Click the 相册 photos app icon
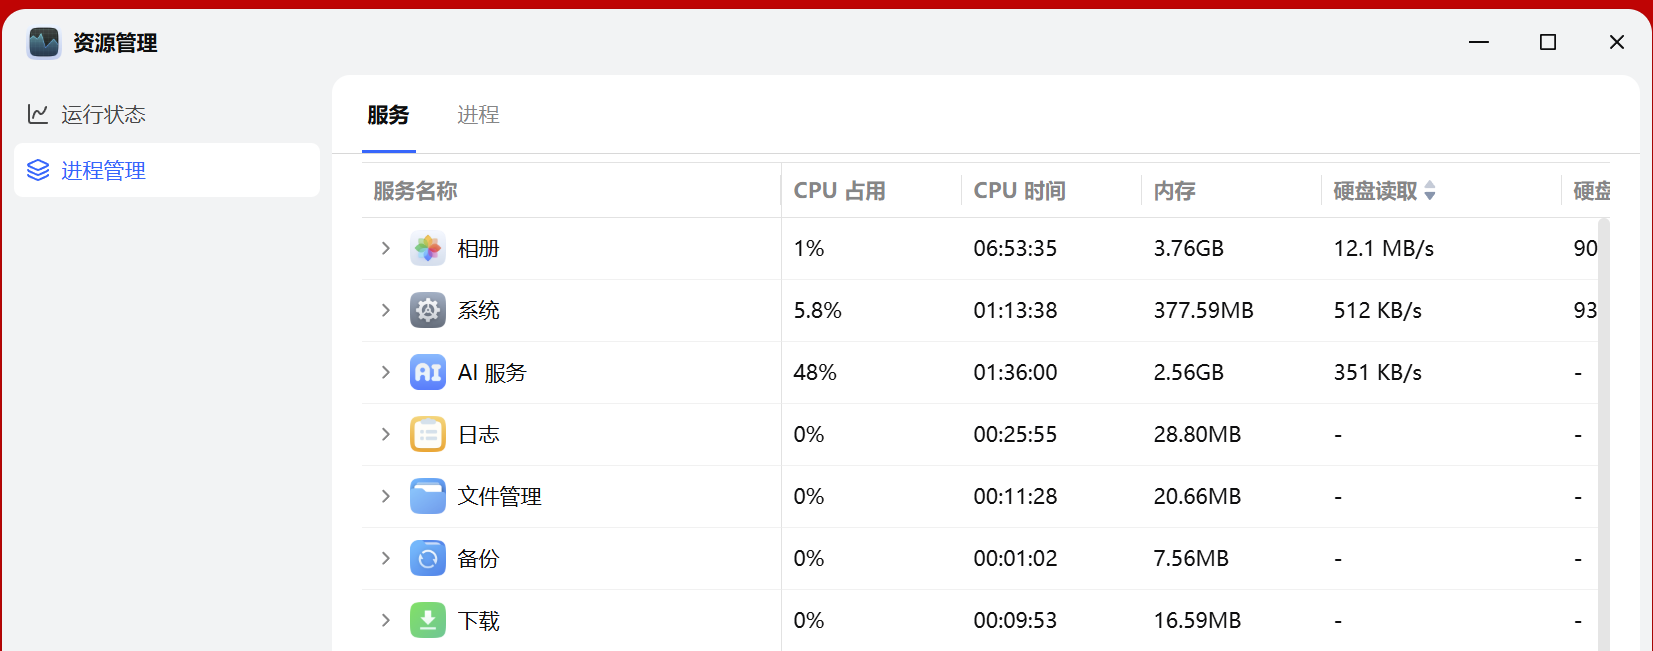Viewport: 1653px width, 651px height. (428, 248)
